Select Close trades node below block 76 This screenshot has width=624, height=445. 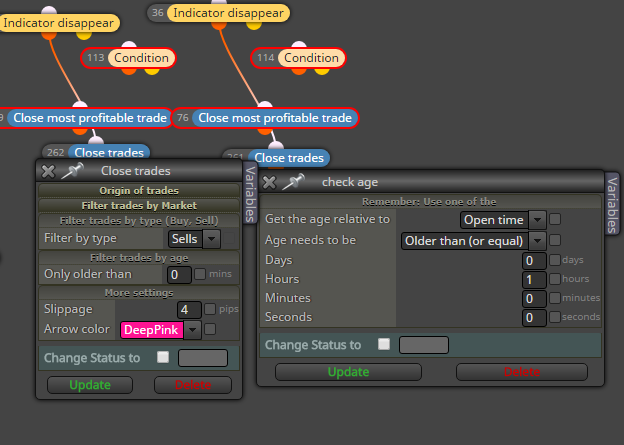click(276, 158)
